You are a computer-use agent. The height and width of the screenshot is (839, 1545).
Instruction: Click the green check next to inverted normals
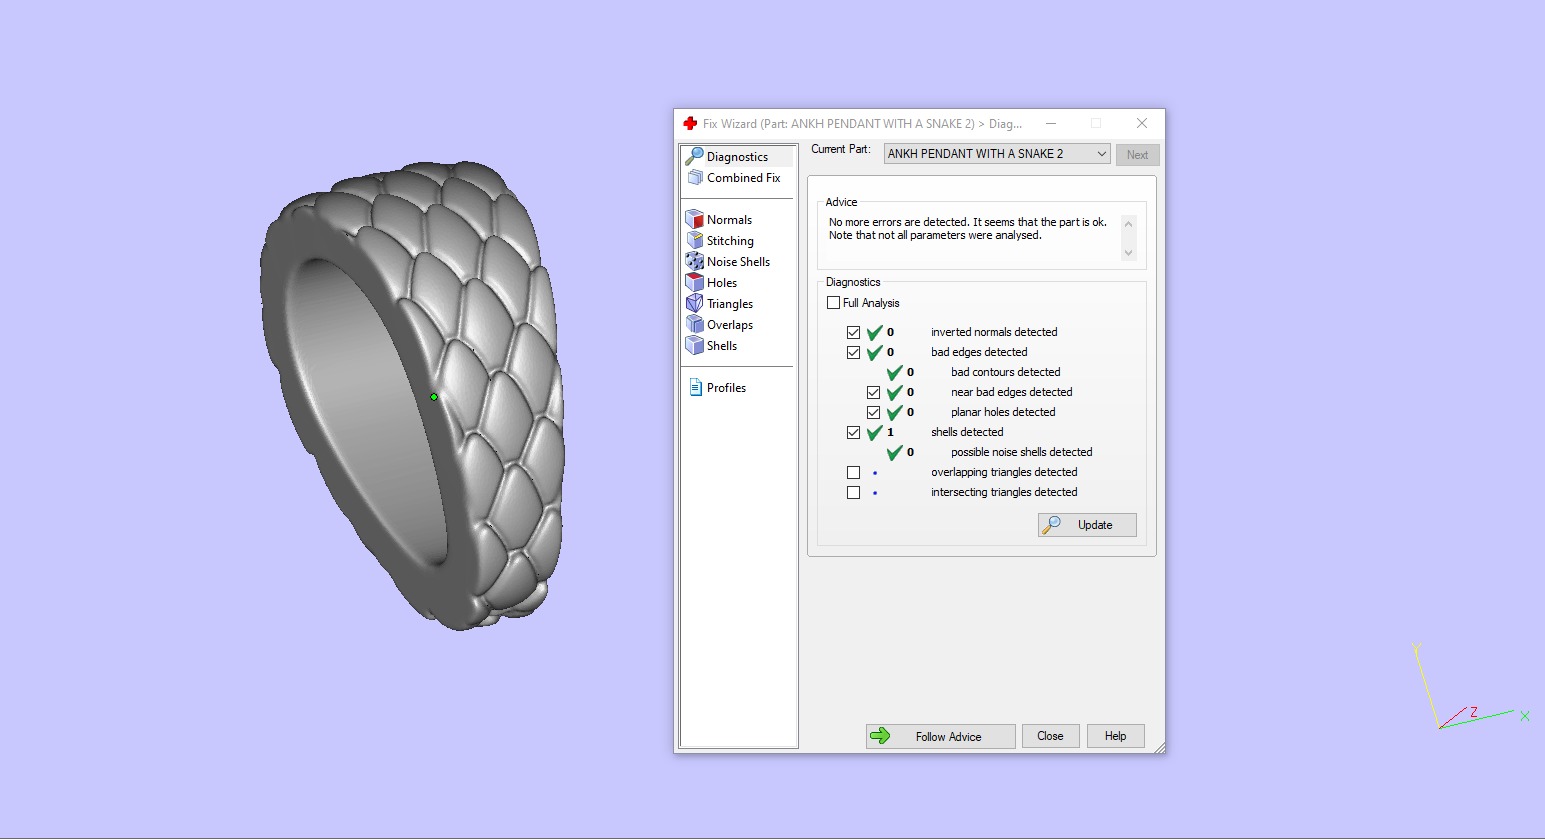click(x=875, y=332)
